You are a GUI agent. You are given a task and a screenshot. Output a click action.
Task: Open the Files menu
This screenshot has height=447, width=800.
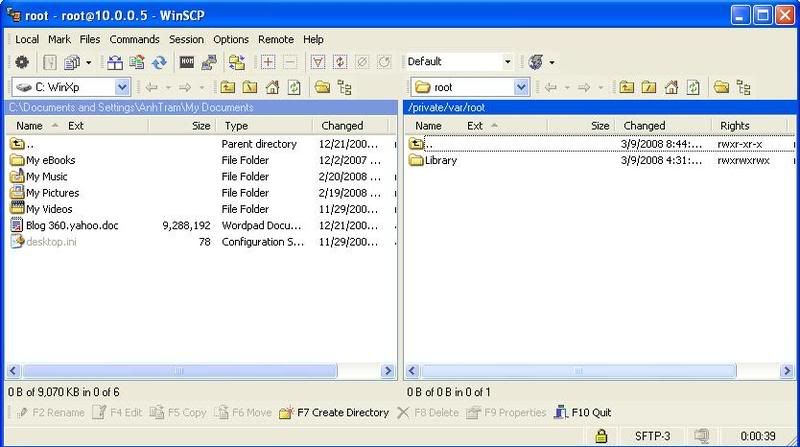pos(90,39)
